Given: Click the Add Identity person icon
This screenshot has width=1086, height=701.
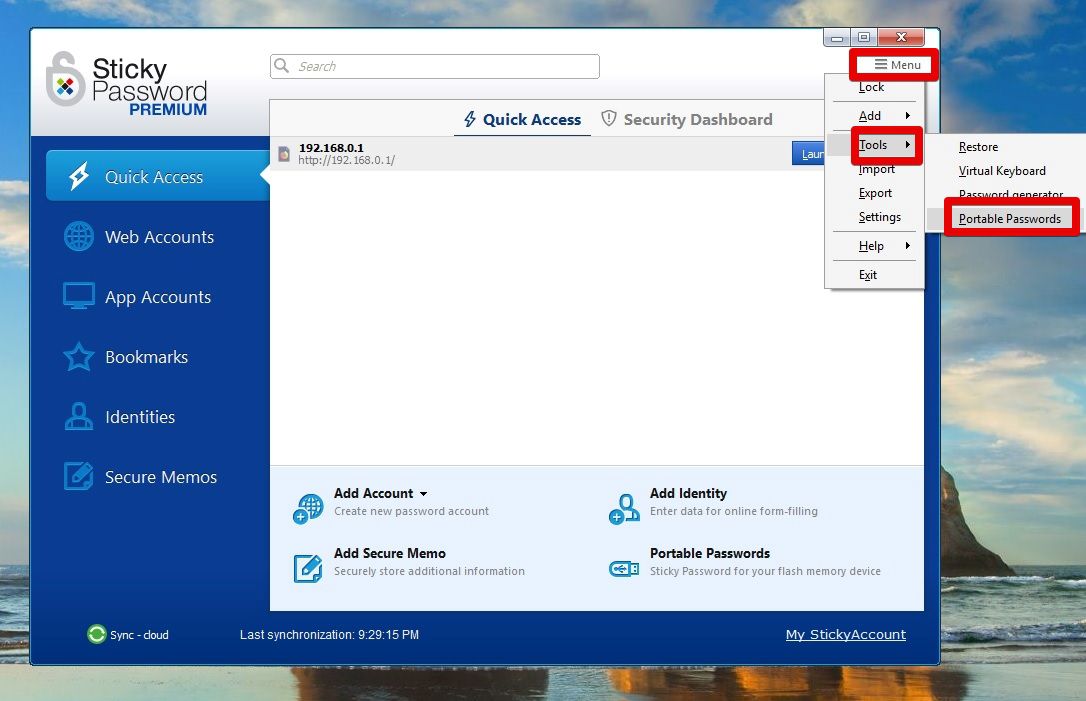Looking at the screenshot, I should pos(624,508).
